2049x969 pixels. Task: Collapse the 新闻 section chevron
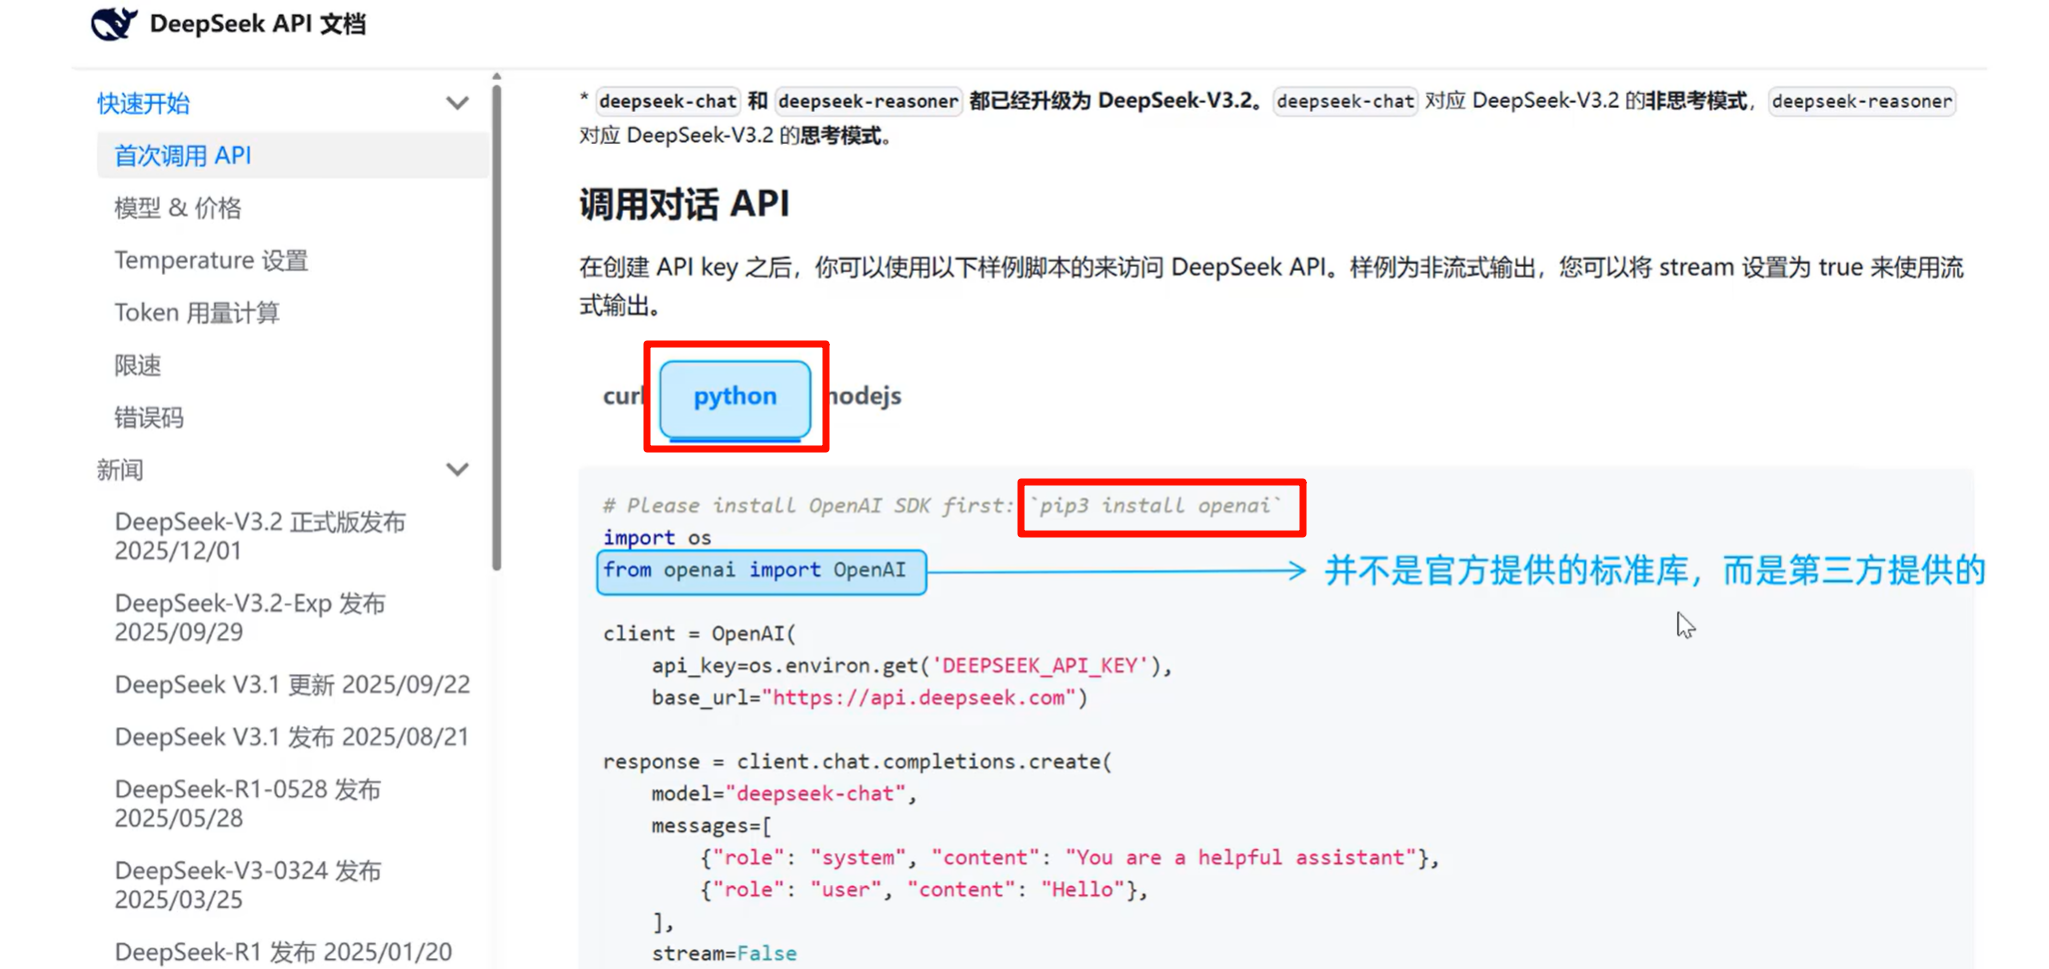click(457, 470)
